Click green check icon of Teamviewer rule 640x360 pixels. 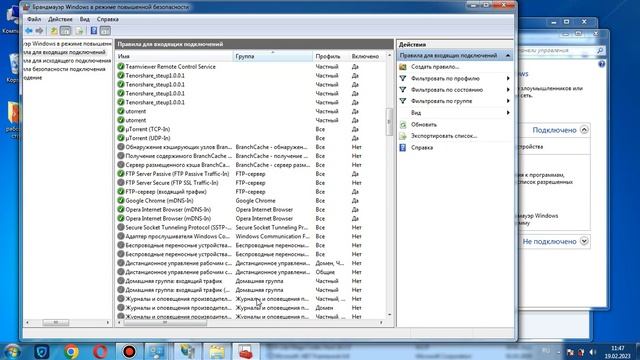121,67
